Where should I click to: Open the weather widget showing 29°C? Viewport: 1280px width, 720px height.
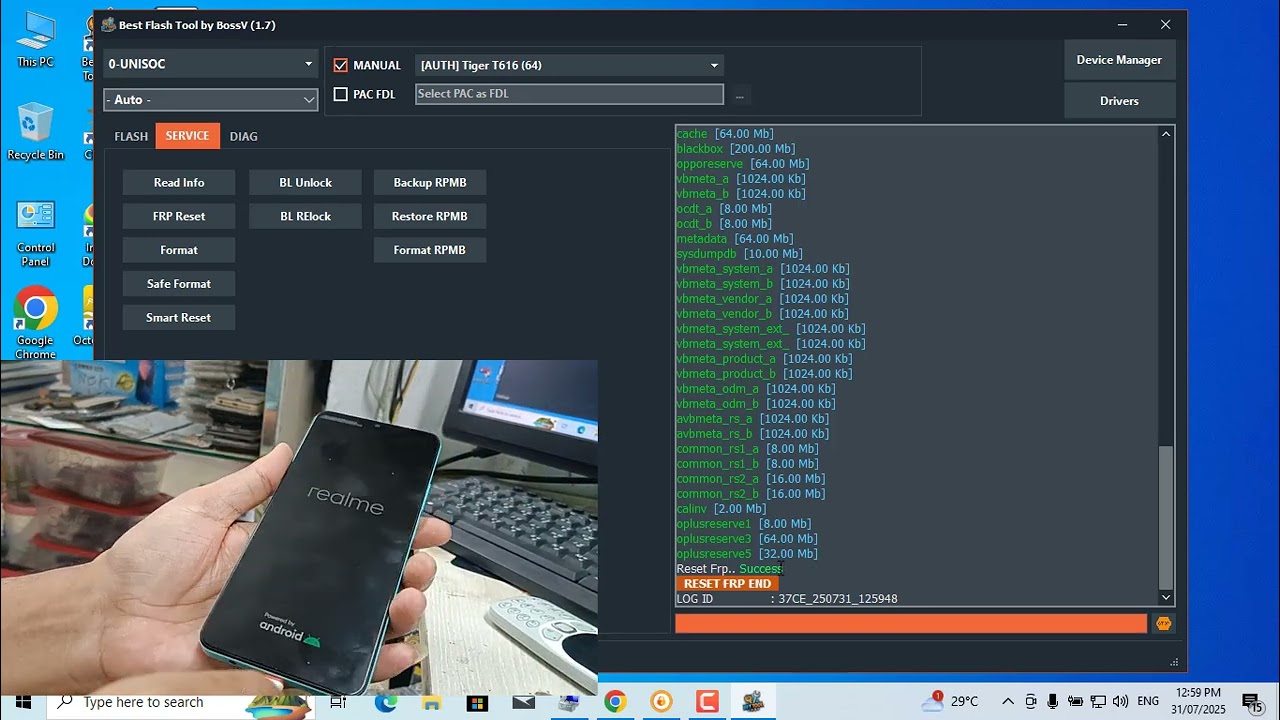(950, 701)
